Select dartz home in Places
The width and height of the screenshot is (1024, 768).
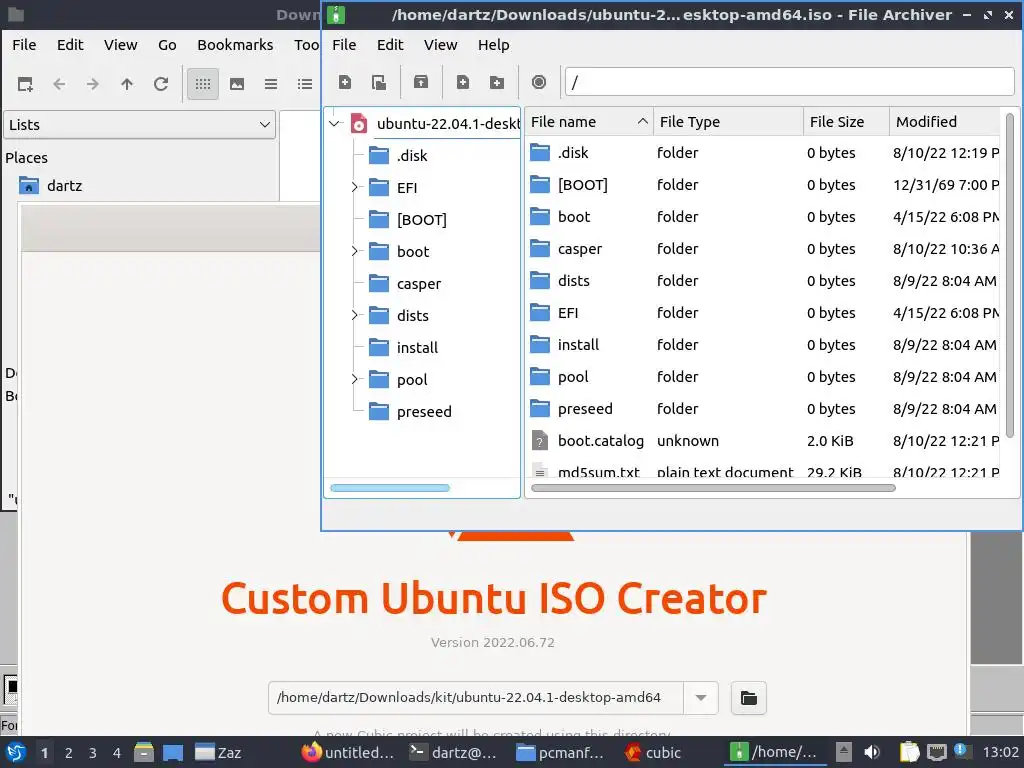[51, 186]
